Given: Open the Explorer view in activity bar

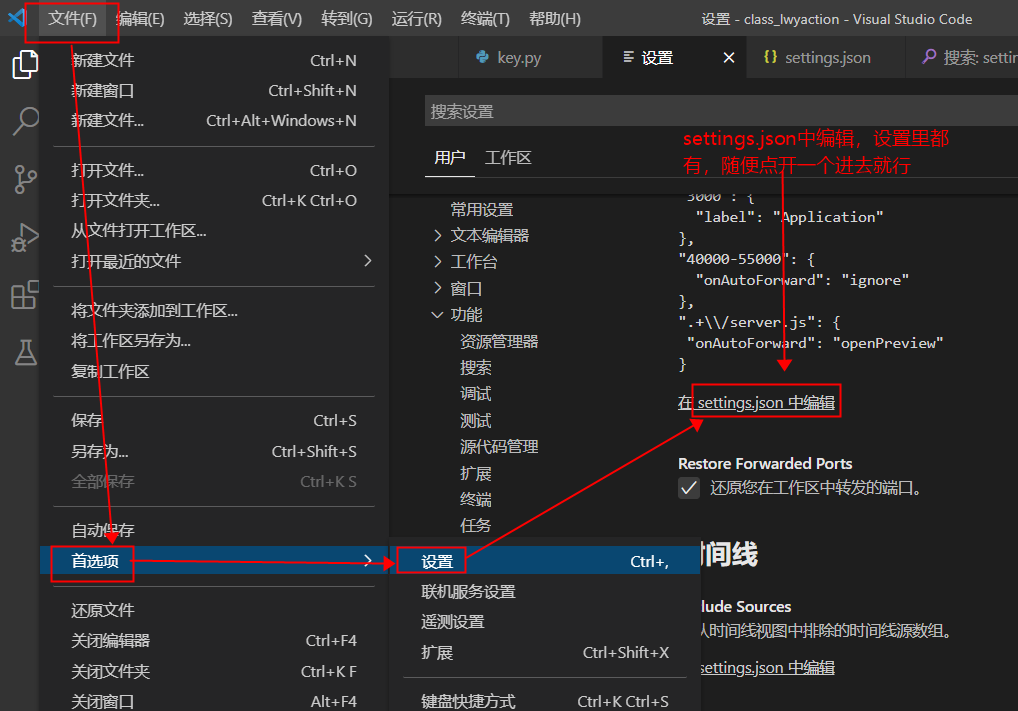Looking at the screenshot, I should point(25,64).
